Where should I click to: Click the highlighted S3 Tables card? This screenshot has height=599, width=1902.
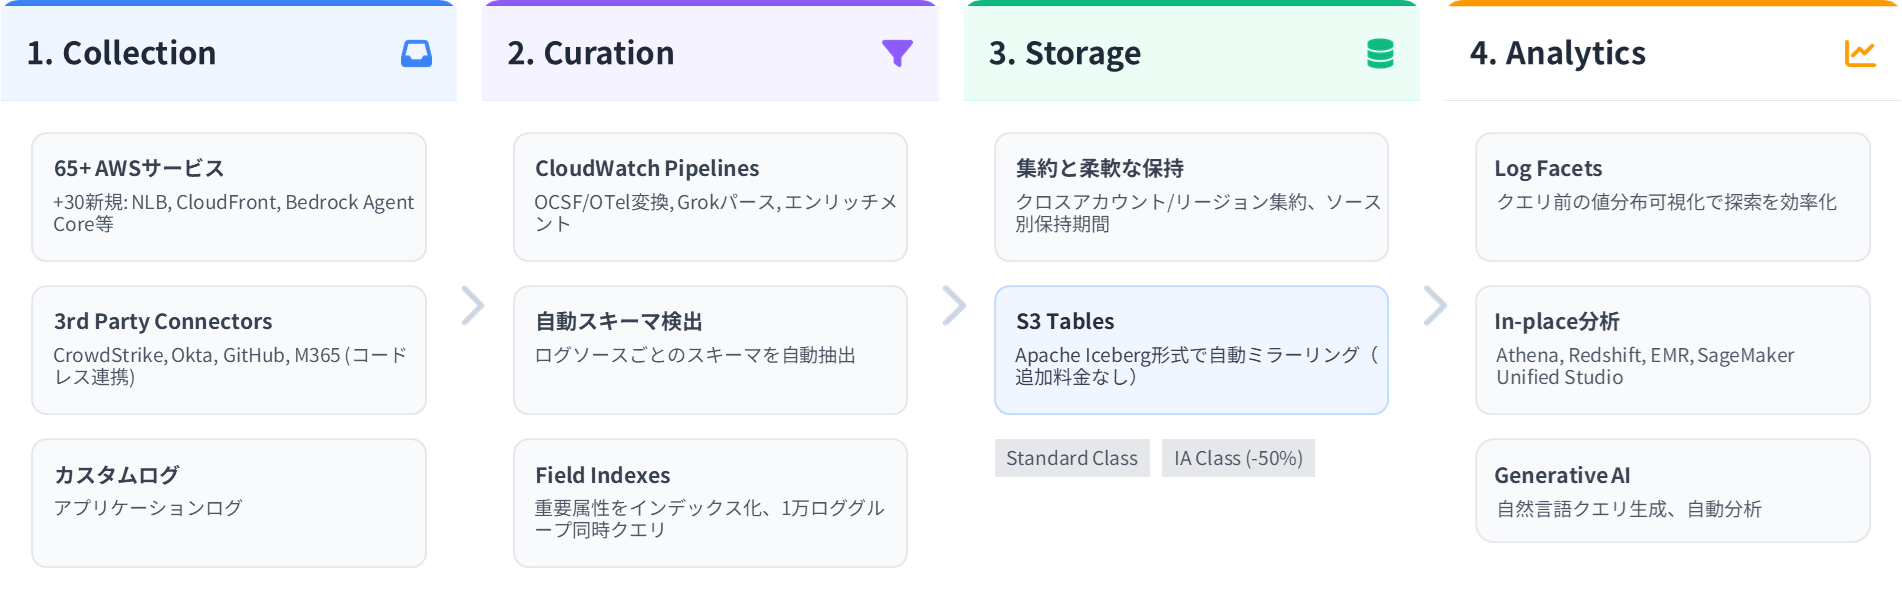1191,350
